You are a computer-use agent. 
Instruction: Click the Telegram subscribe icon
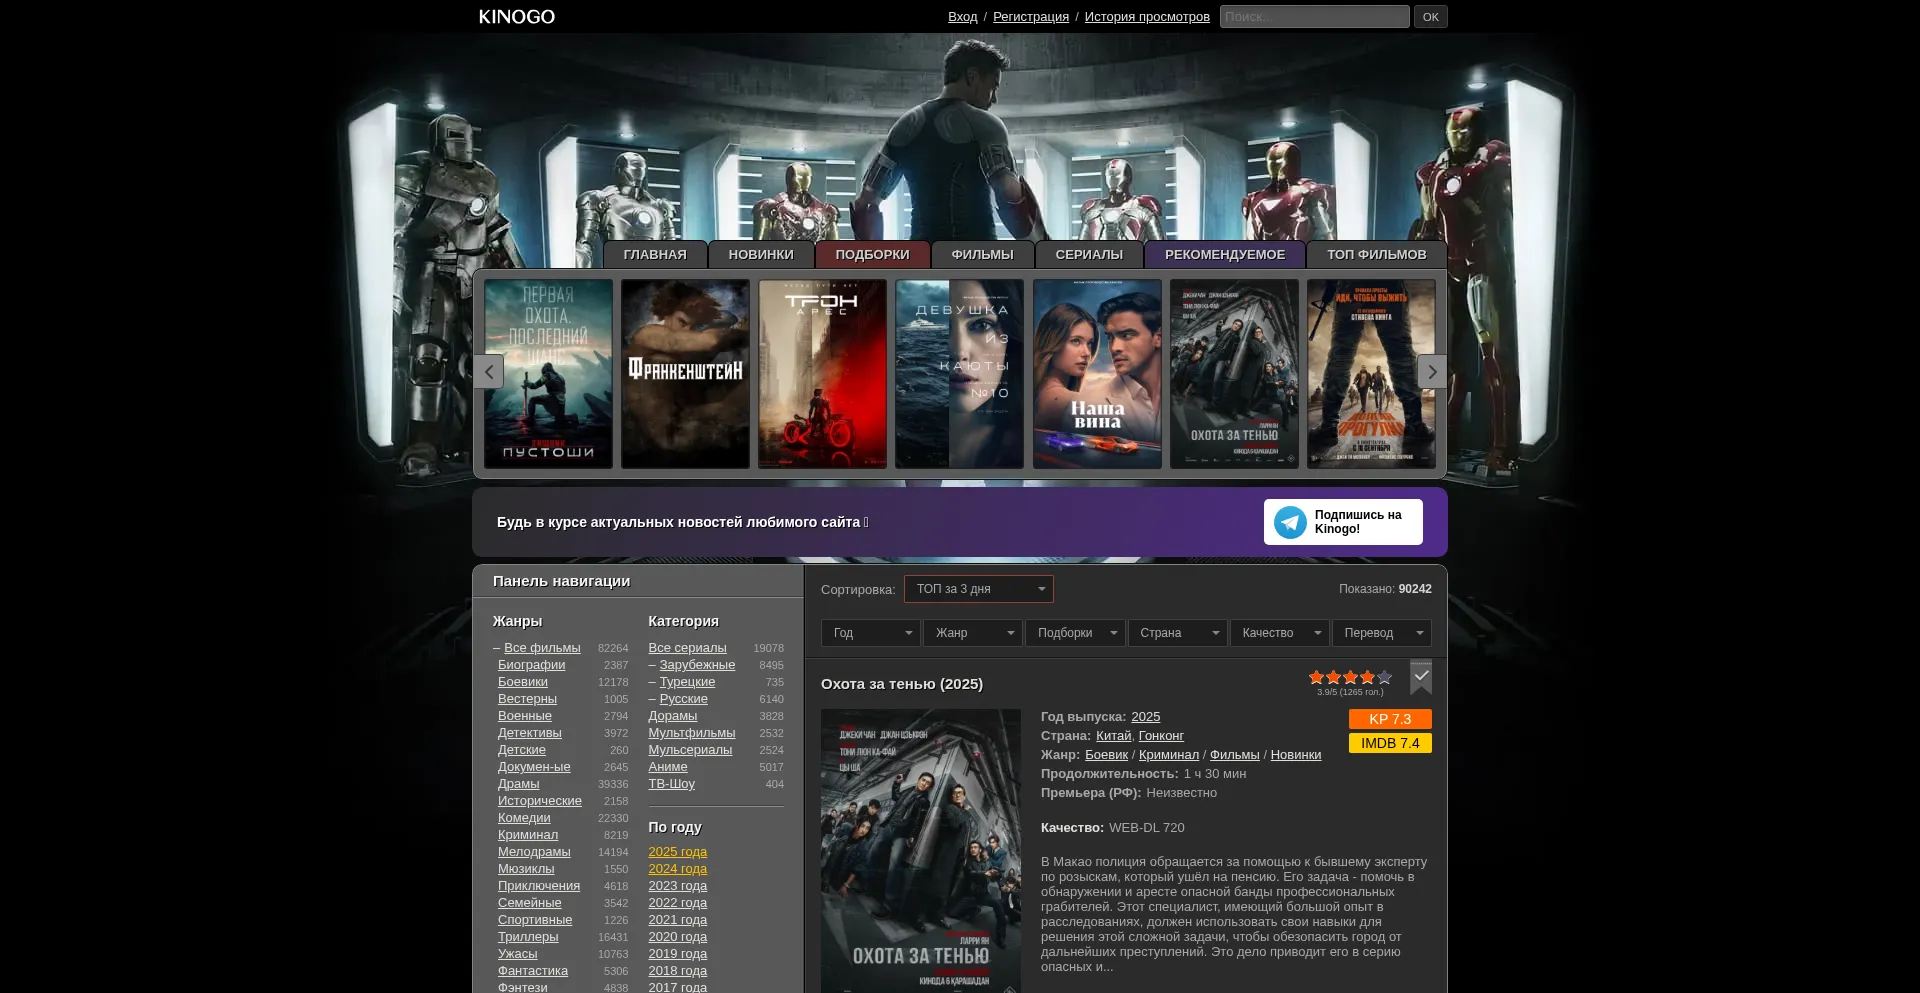(1290, 522)
